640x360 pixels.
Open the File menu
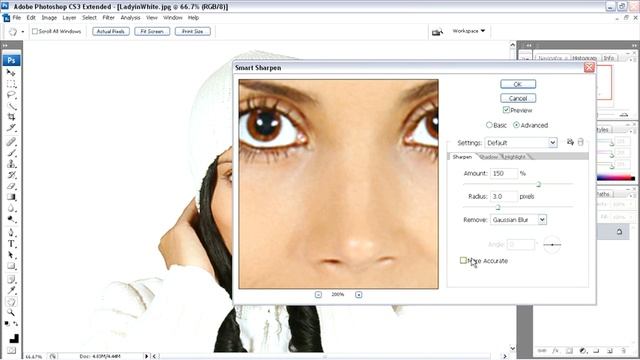(17, 18)
